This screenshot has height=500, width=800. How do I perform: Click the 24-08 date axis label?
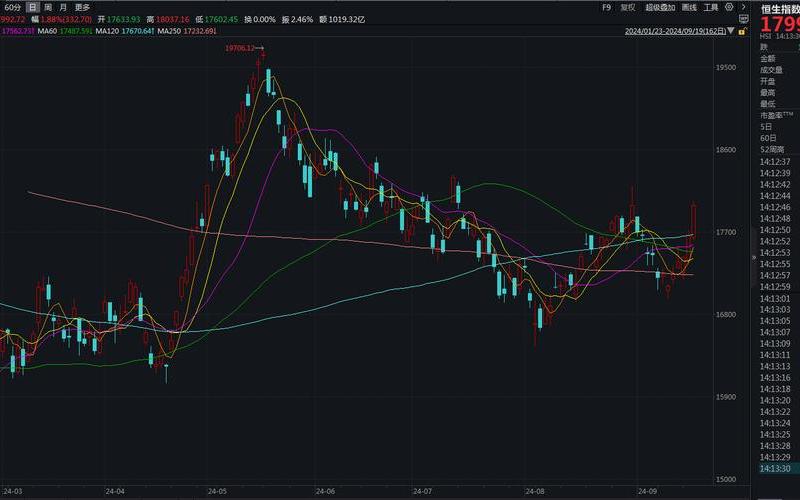click(x=535, y=491)
